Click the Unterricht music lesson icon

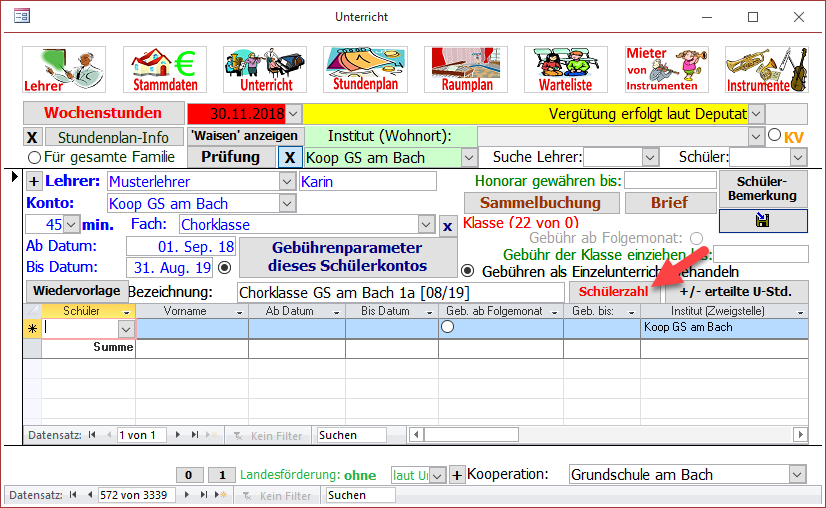265,70
